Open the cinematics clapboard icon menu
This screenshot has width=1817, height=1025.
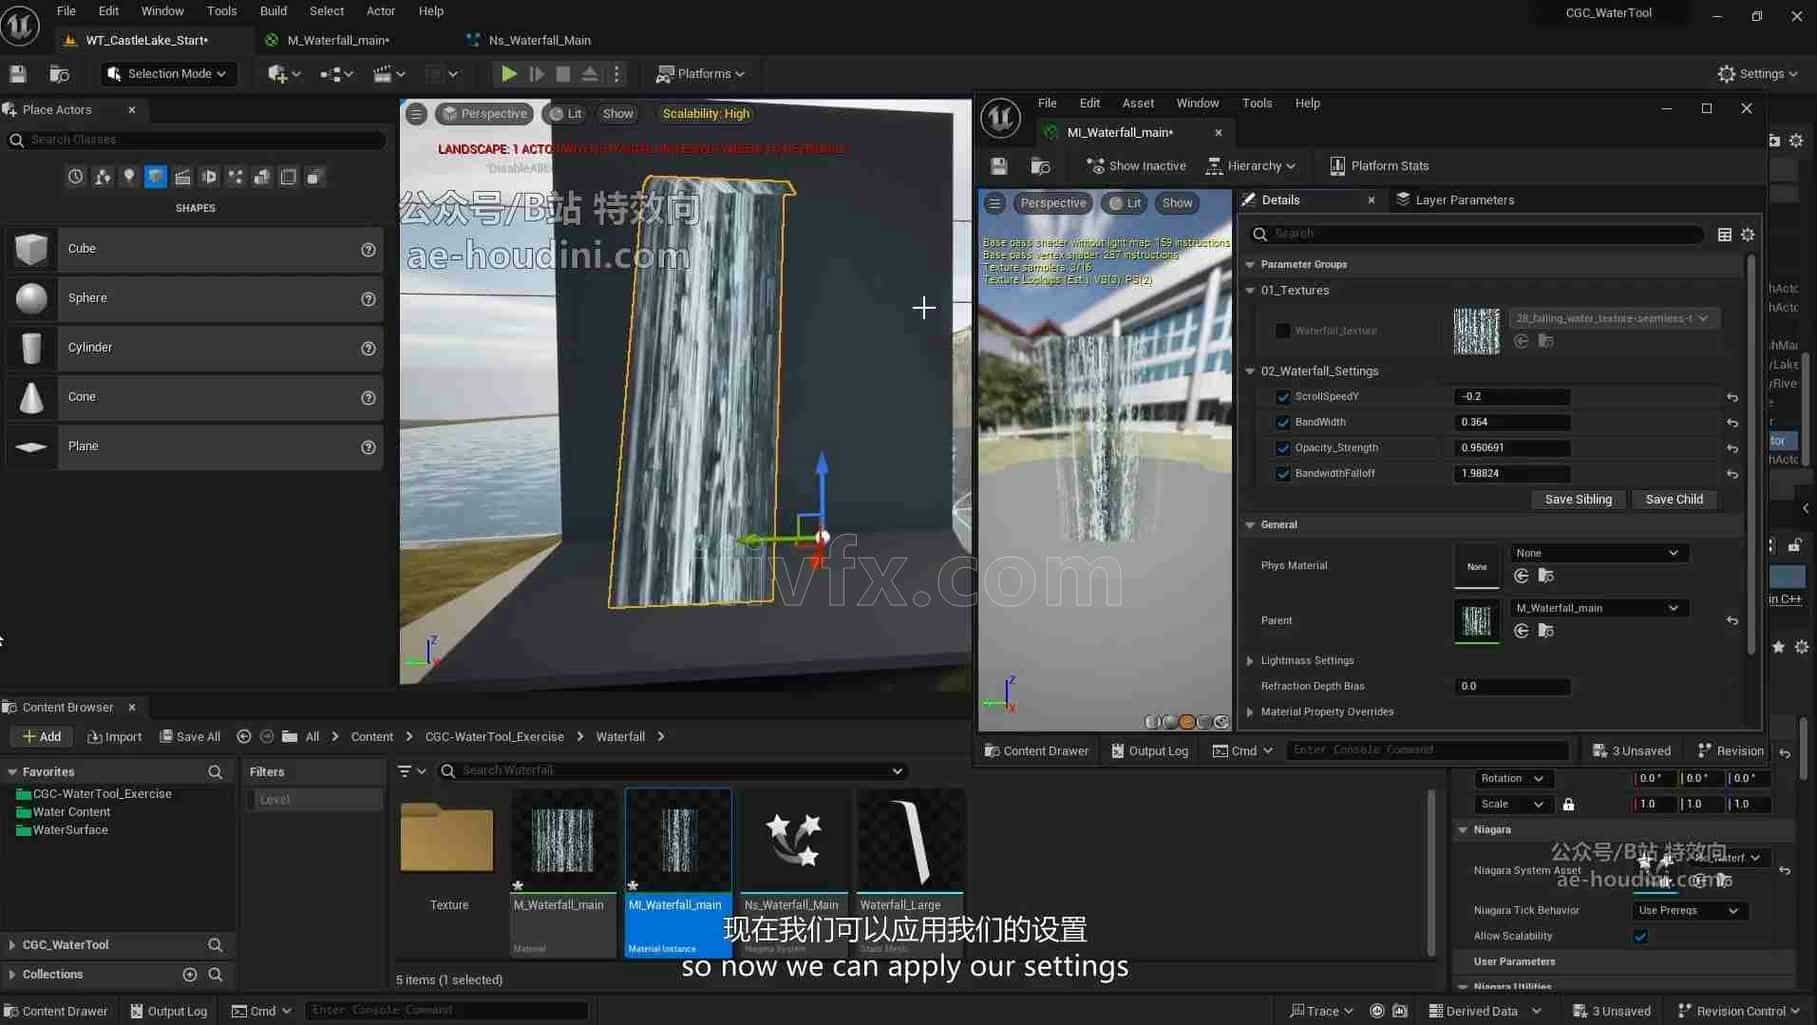pos(388,73)
